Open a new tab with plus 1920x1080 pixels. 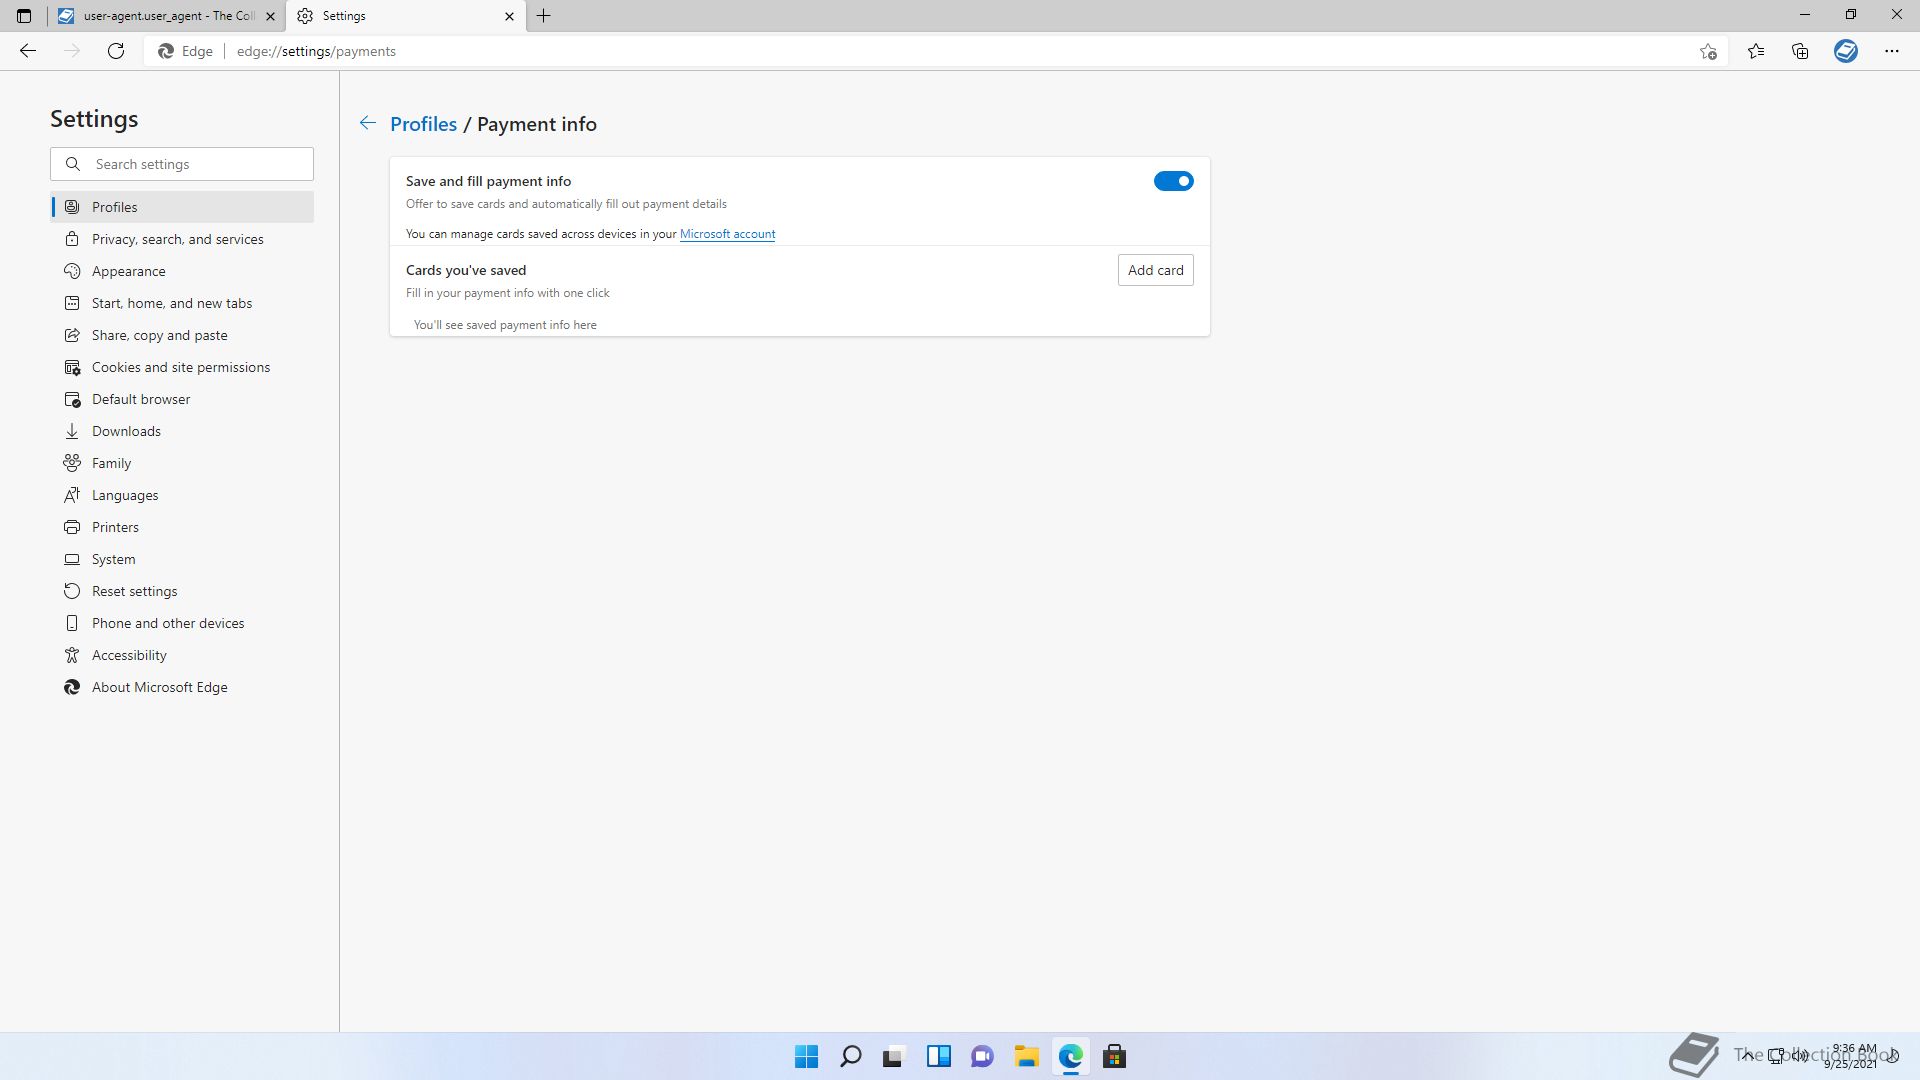(543, 16)
